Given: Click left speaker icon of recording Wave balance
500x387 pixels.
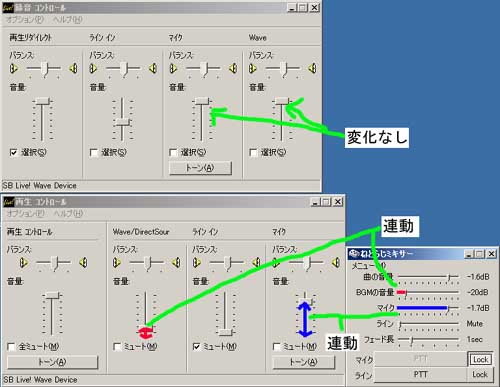Looking at the screenshot, I should click(x=253, y=69).
